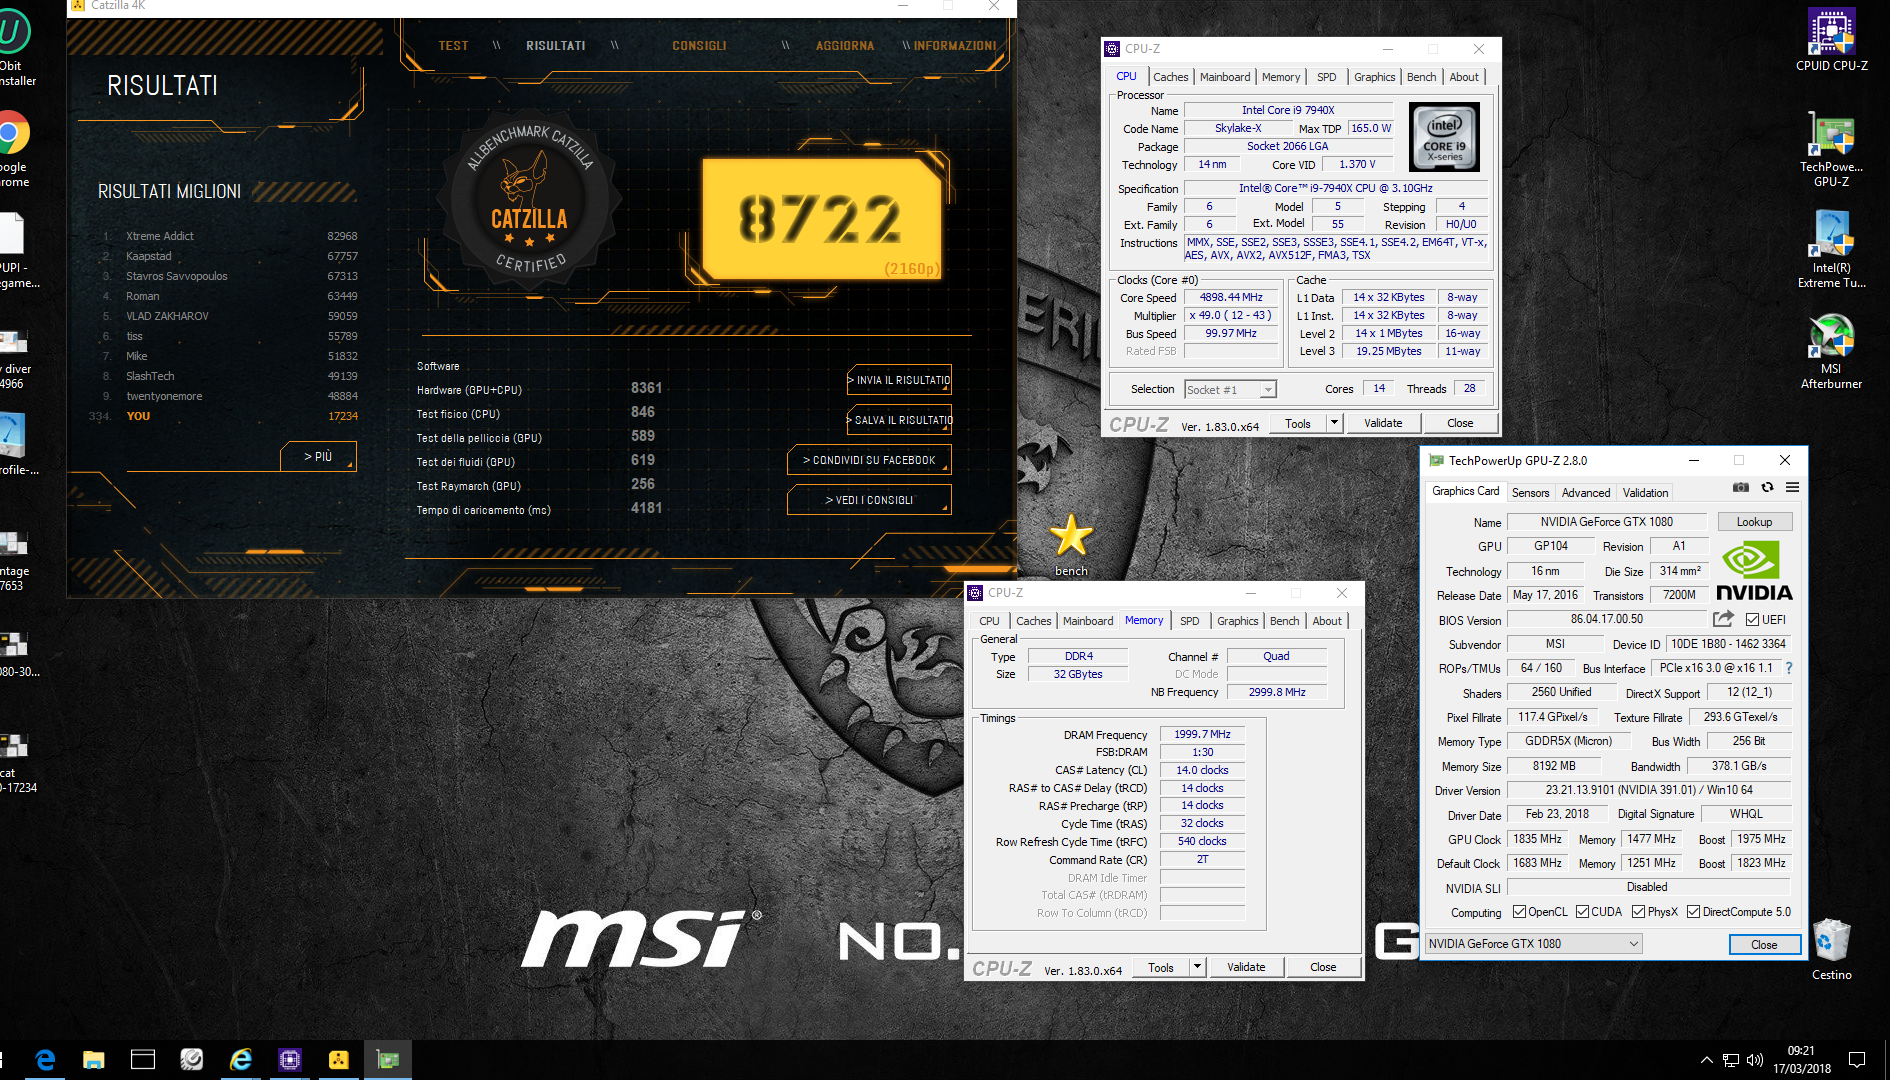Image resolution: width=1890 pixels, height=1080 pixels.
Task: Open Internet Explorer from the taskbar
Action: pyautogui.click(x=241, y=1059)
